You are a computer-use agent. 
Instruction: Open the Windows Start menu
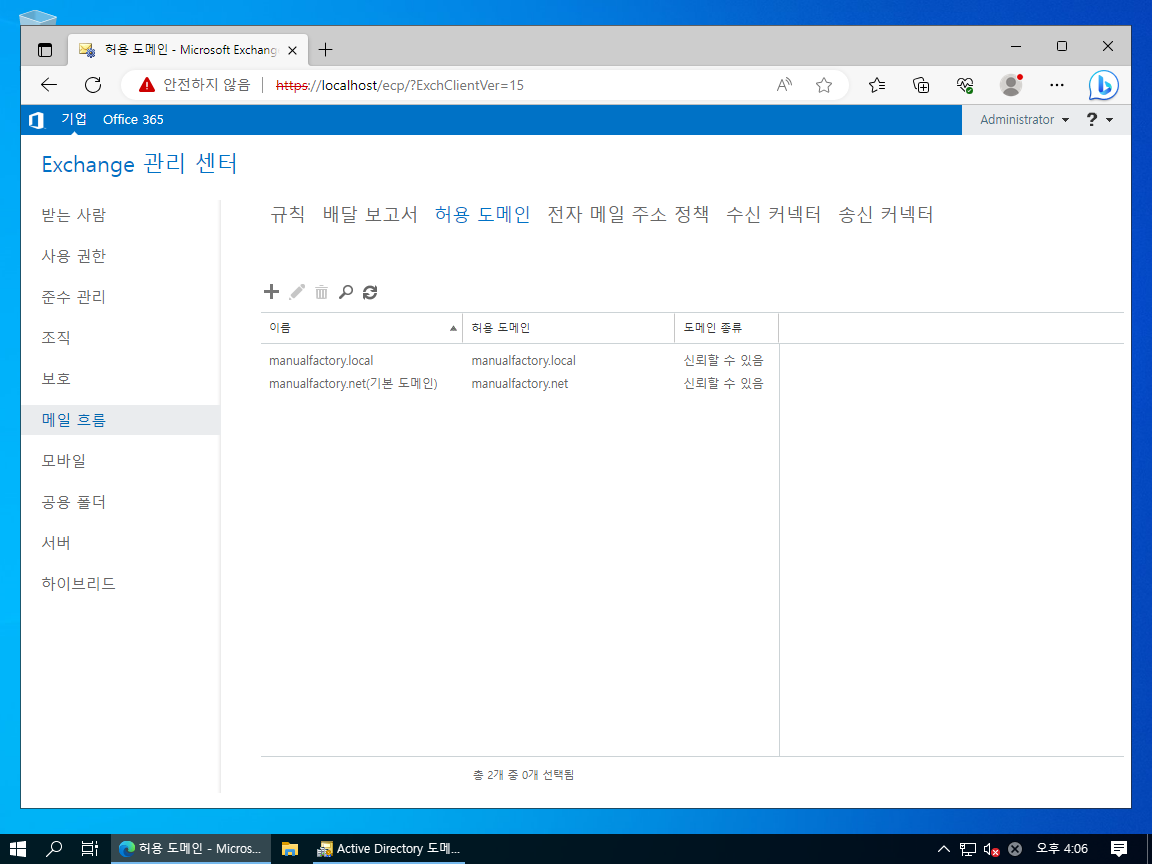click(18, 849)
